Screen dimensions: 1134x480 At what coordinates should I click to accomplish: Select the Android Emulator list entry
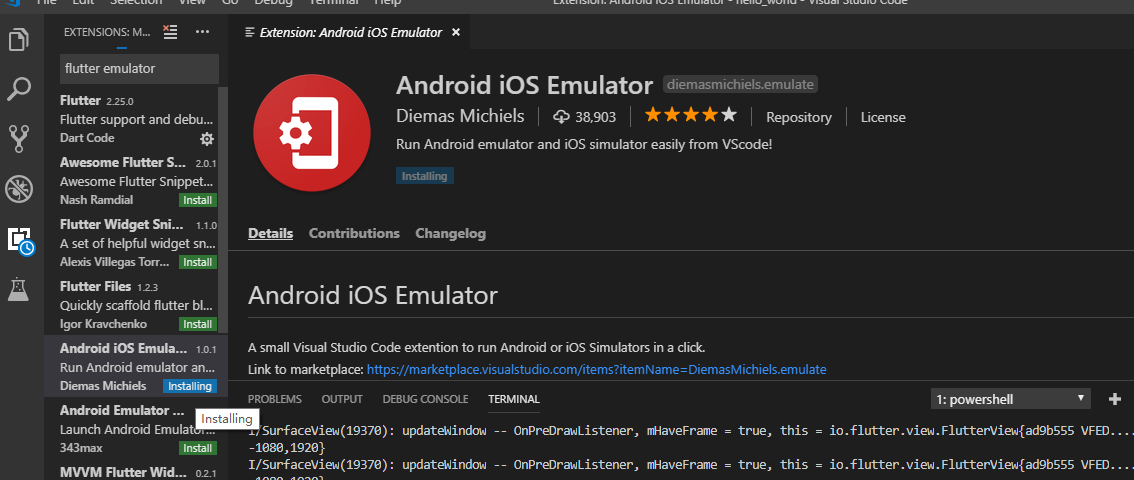tap(136, 429)
